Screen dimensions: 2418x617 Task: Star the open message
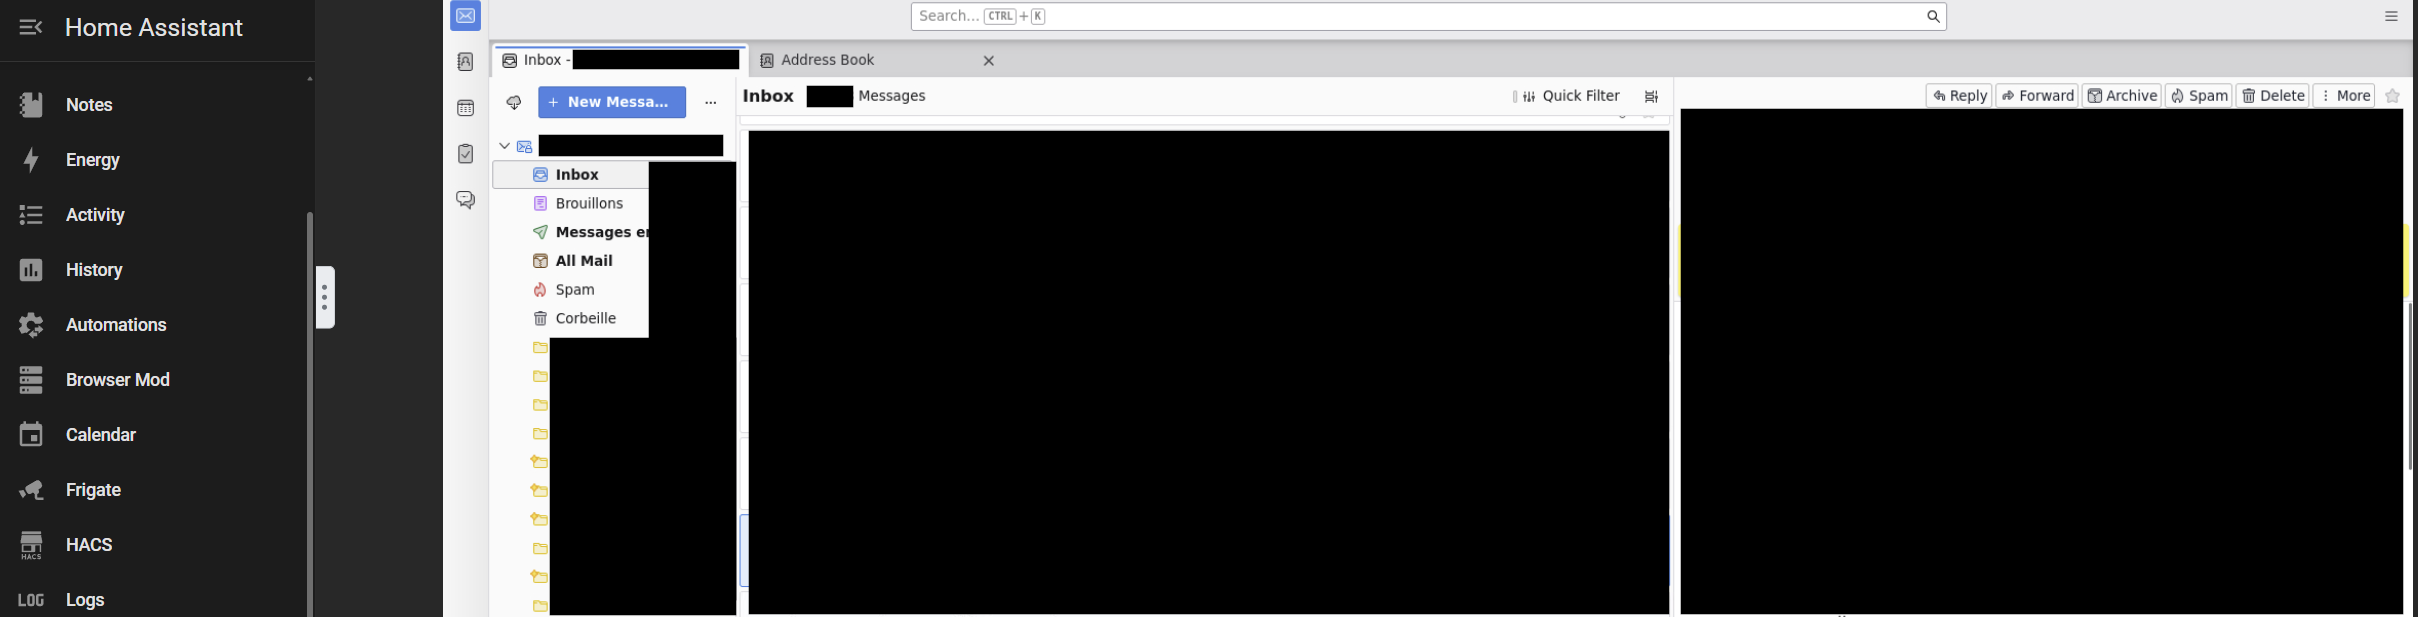(x=2392, y=96)
